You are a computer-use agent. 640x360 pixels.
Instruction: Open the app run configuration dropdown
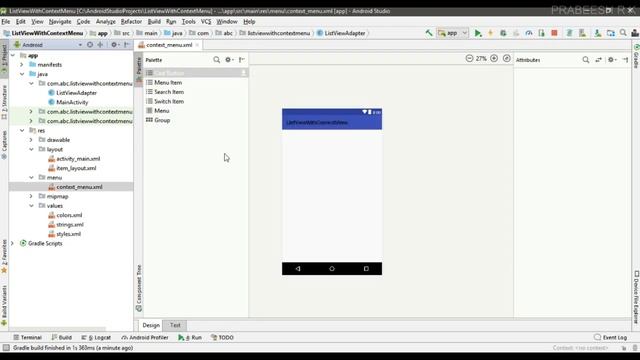tap(452, 33)
